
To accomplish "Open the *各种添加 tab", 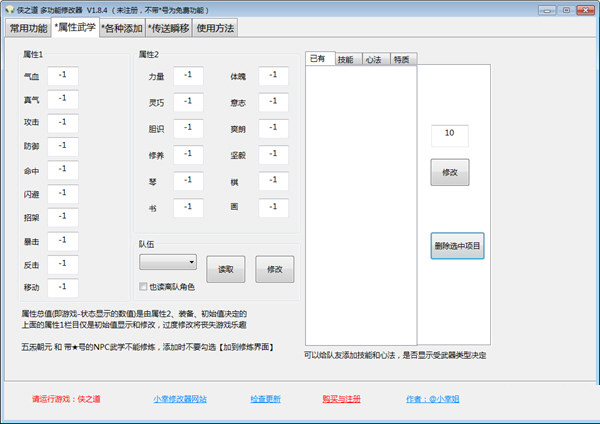I will tap(122, 28).
